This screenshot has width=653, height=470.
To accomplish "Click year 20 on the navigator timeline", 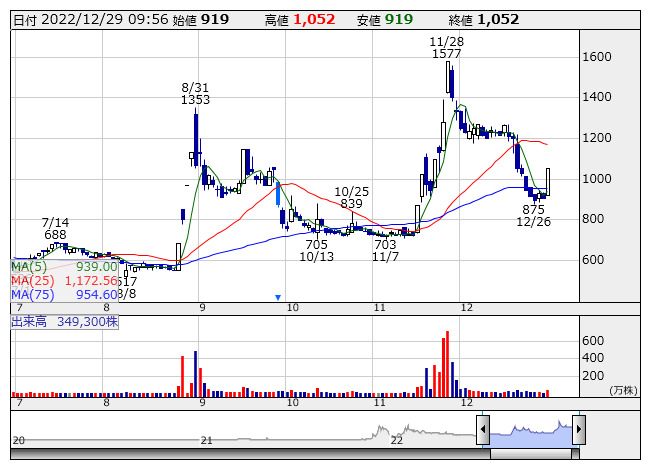I will pos(19,440).
